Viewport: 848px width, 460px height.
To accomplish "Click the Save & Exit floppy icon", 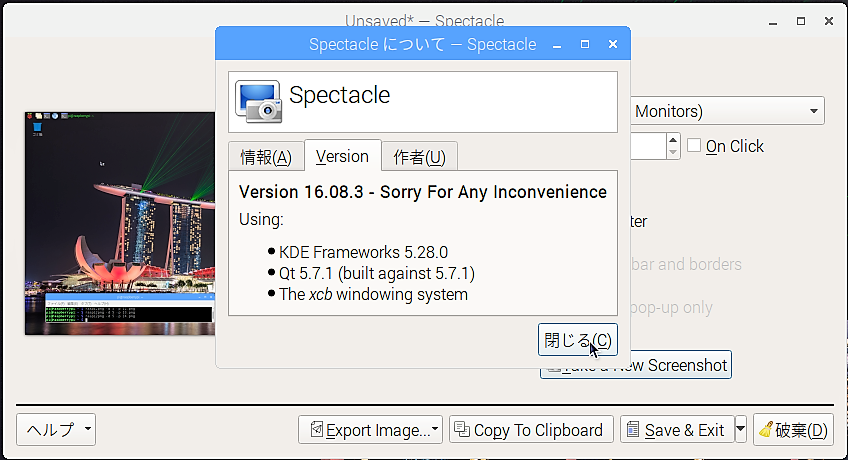I will 633,430.
